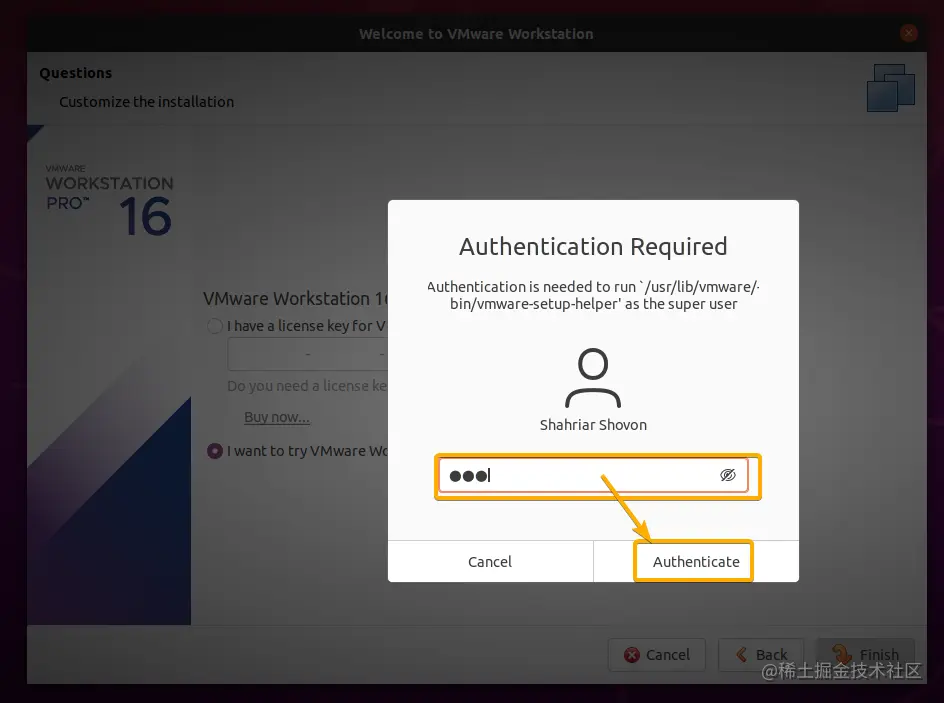Click the 'Welcome to VMware Workstation' title bar
944x703 pixels.
[476, 33]
